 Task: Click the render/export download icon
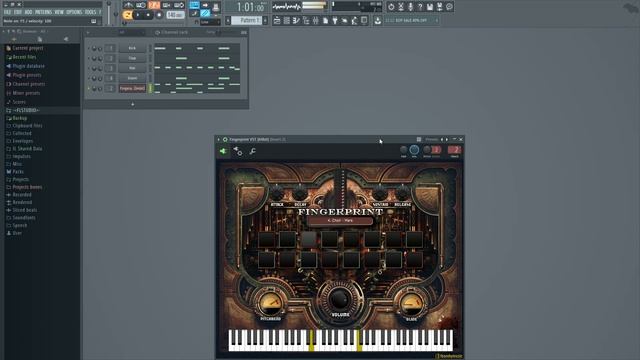click(x=378, y=20)
